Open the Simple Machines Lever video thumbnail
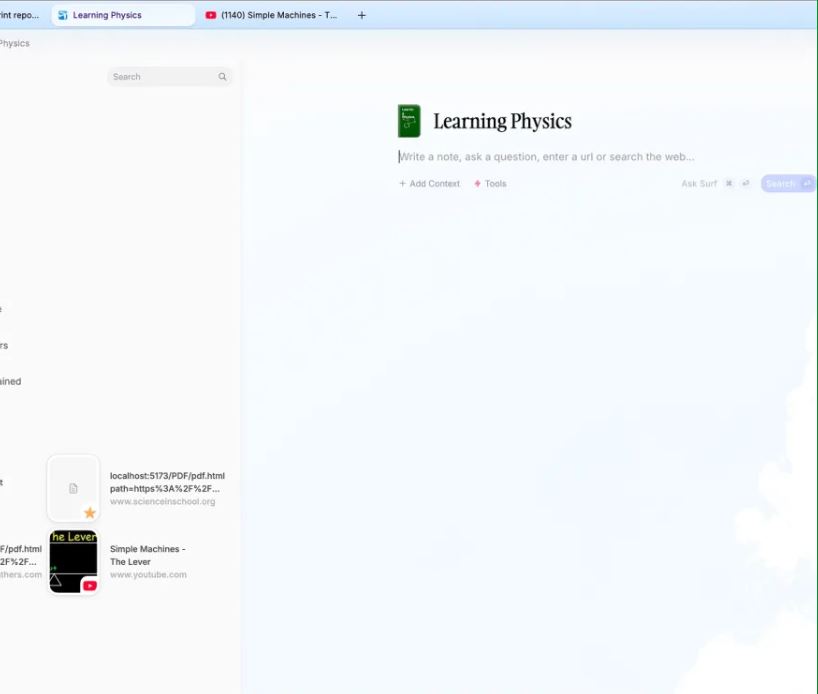Viewport: 818px width, 694px height. [x=73, y=561]
